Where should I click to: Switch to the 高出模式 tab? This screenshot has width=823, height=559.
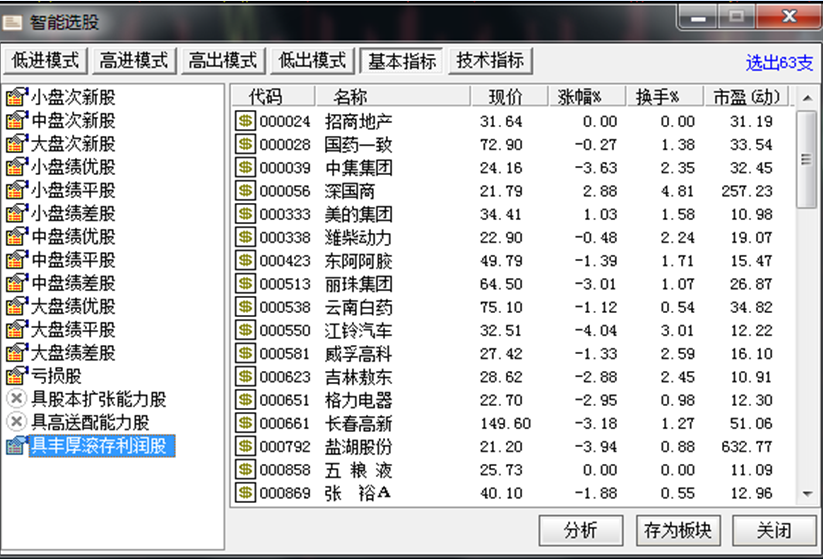[x=223, y=61]
